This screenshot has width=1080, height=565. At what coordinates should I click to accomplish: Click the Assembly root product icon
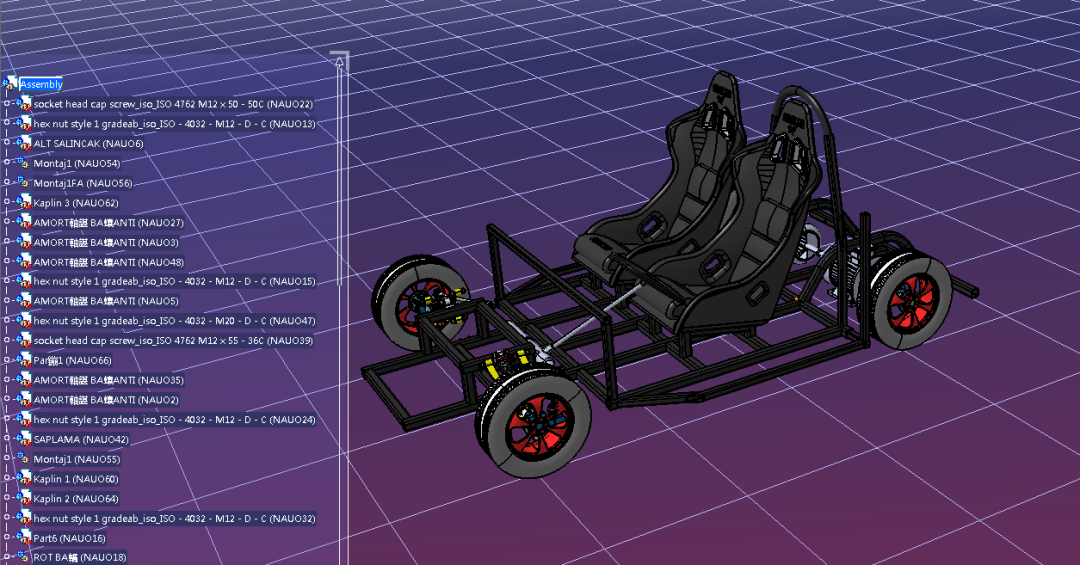[10, 83]
